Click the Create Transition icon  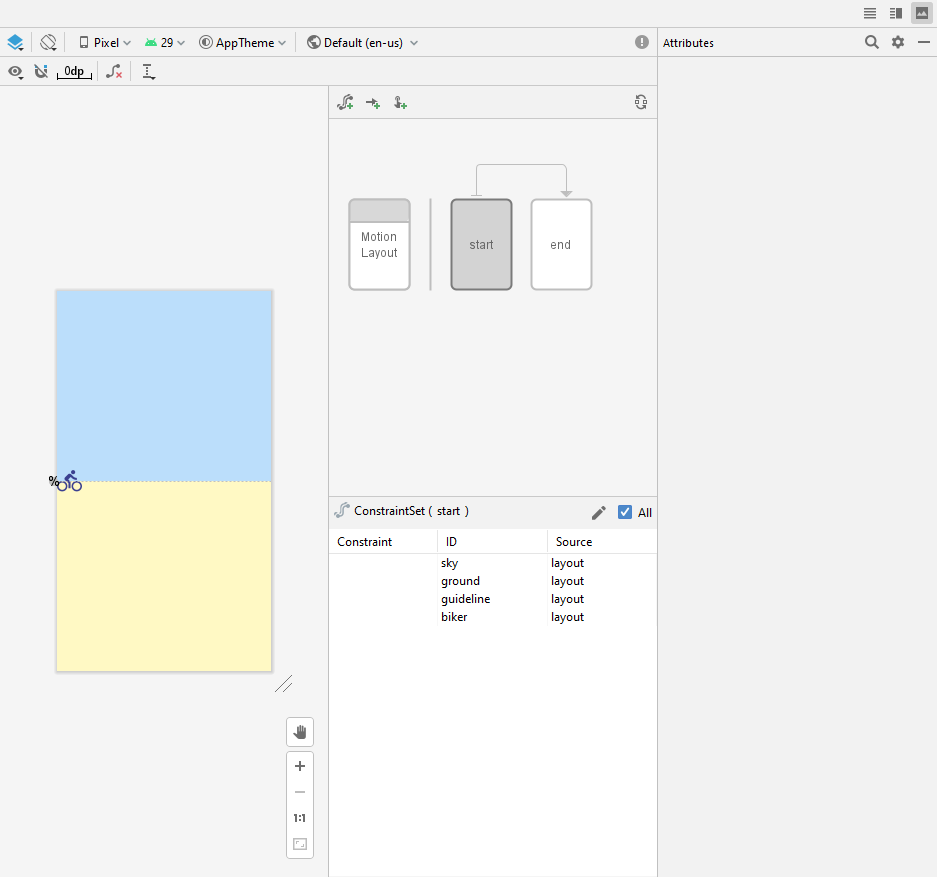point(373,102)
